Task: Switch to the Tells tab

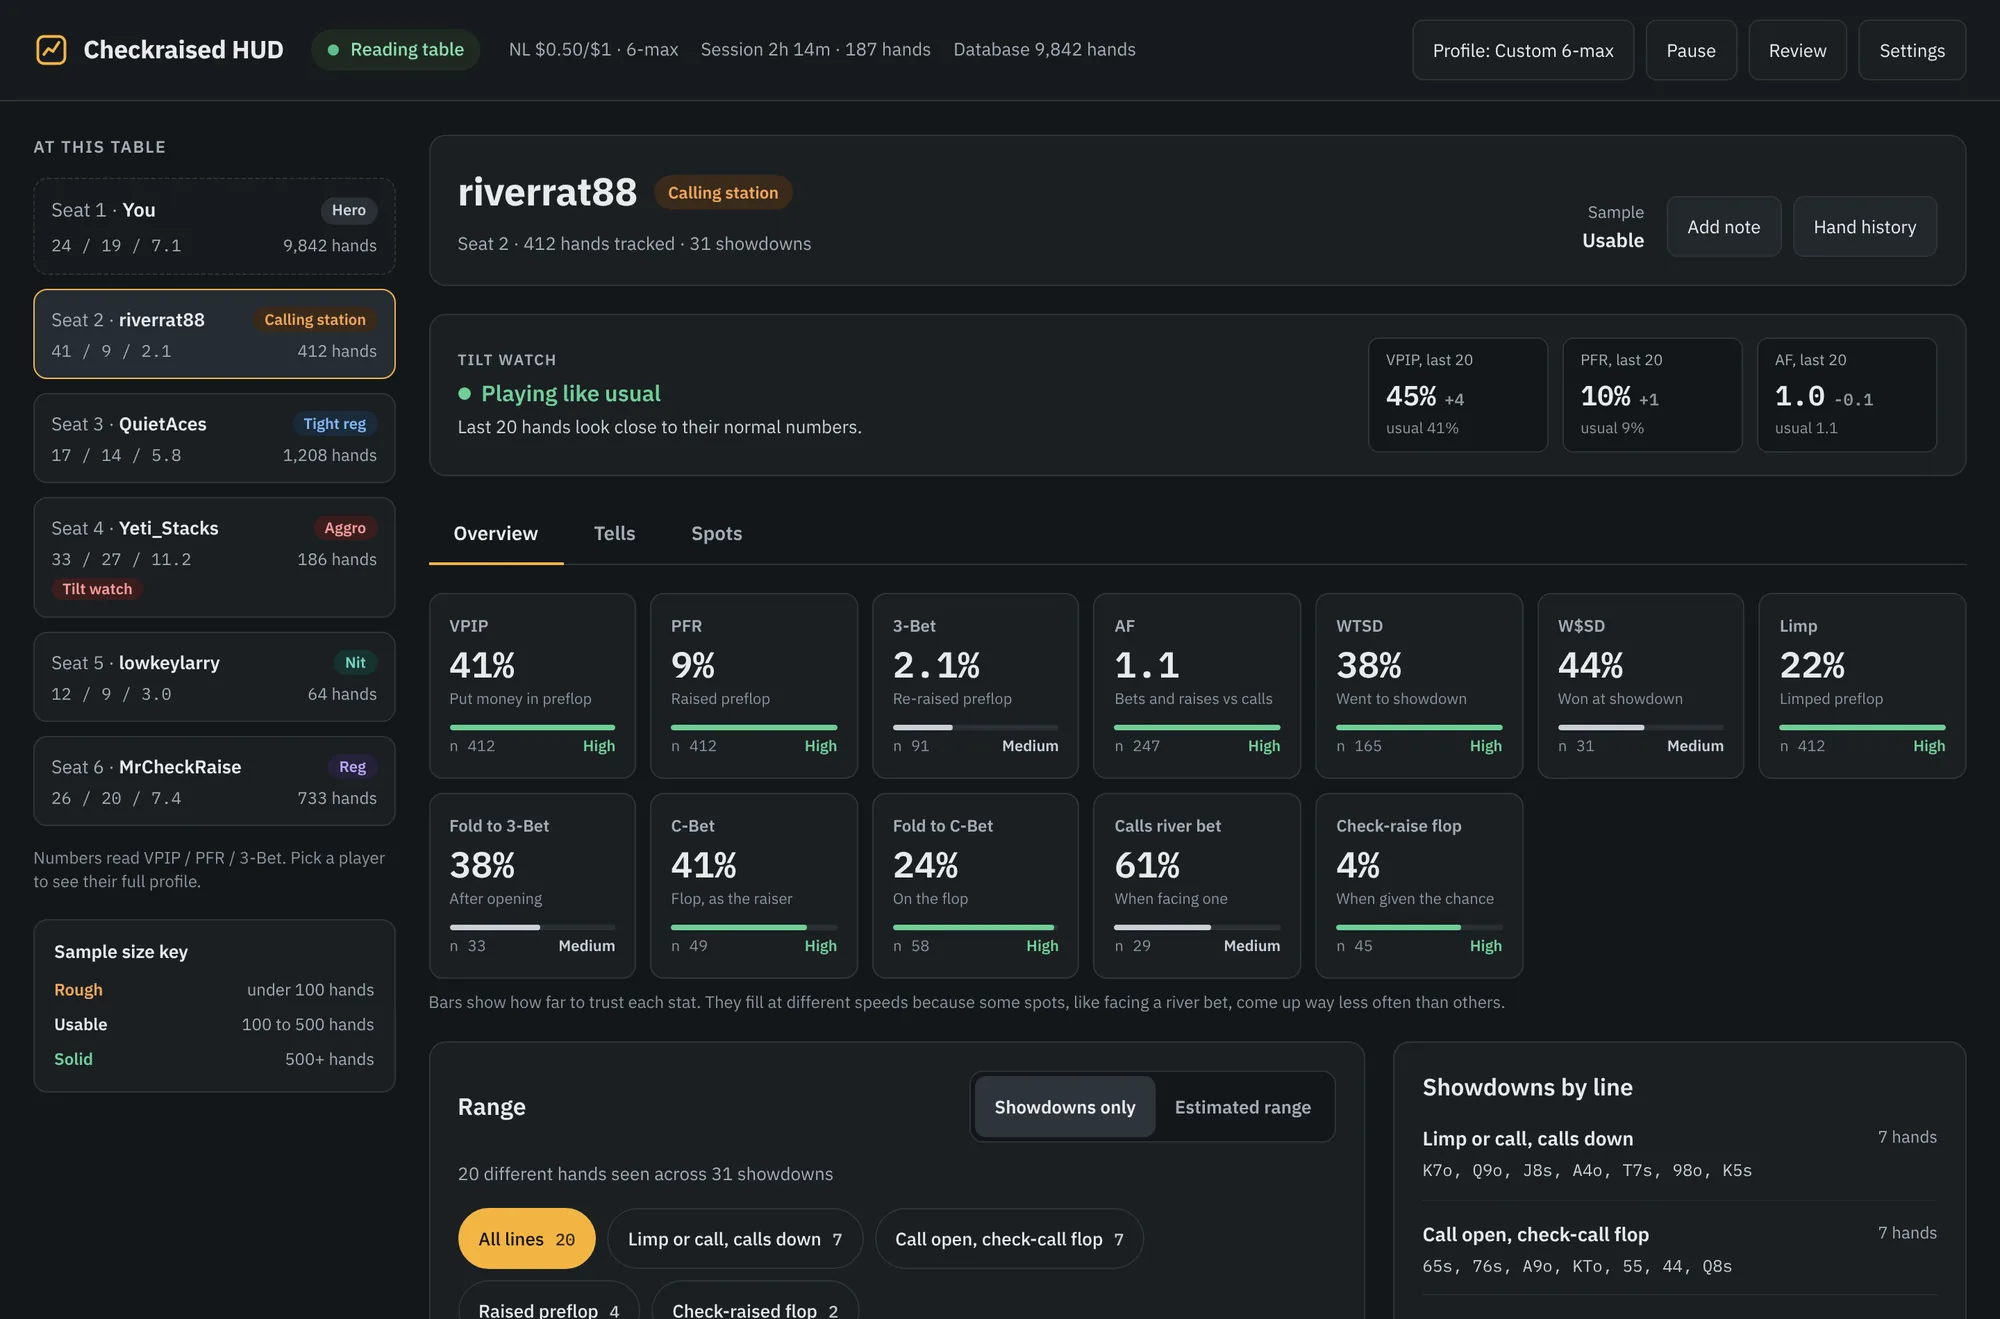Action: 614,533
